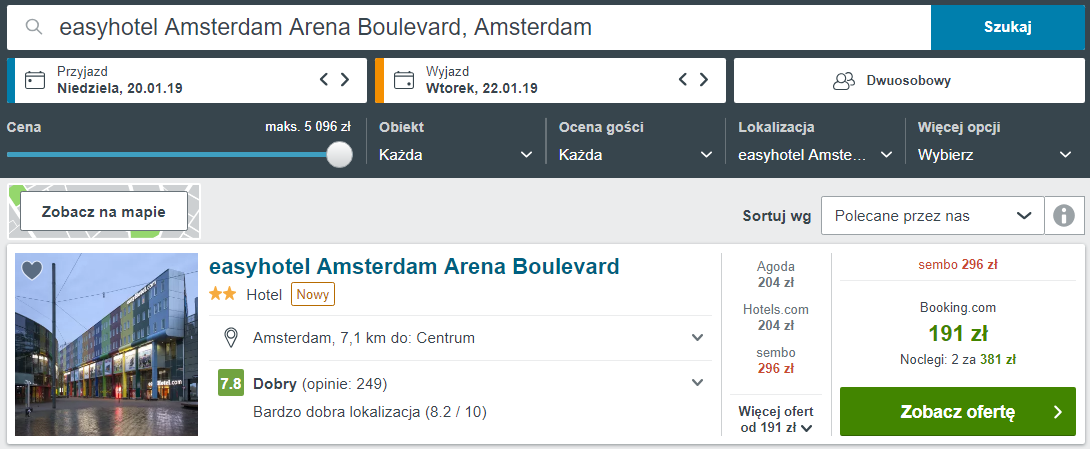Open the Obiekt filter dropdown
The image size is (1090, 449).
point(455,155)
